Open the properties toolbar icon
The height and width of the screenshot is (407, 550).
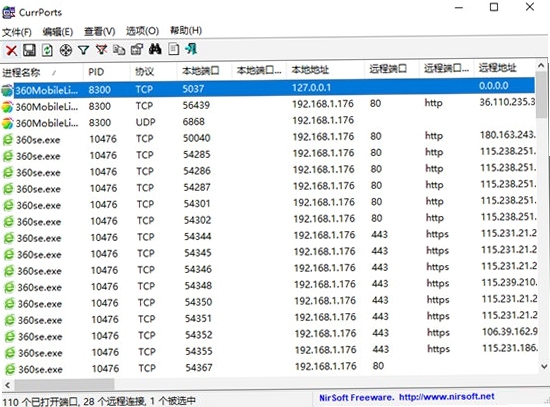pos(137,49)
